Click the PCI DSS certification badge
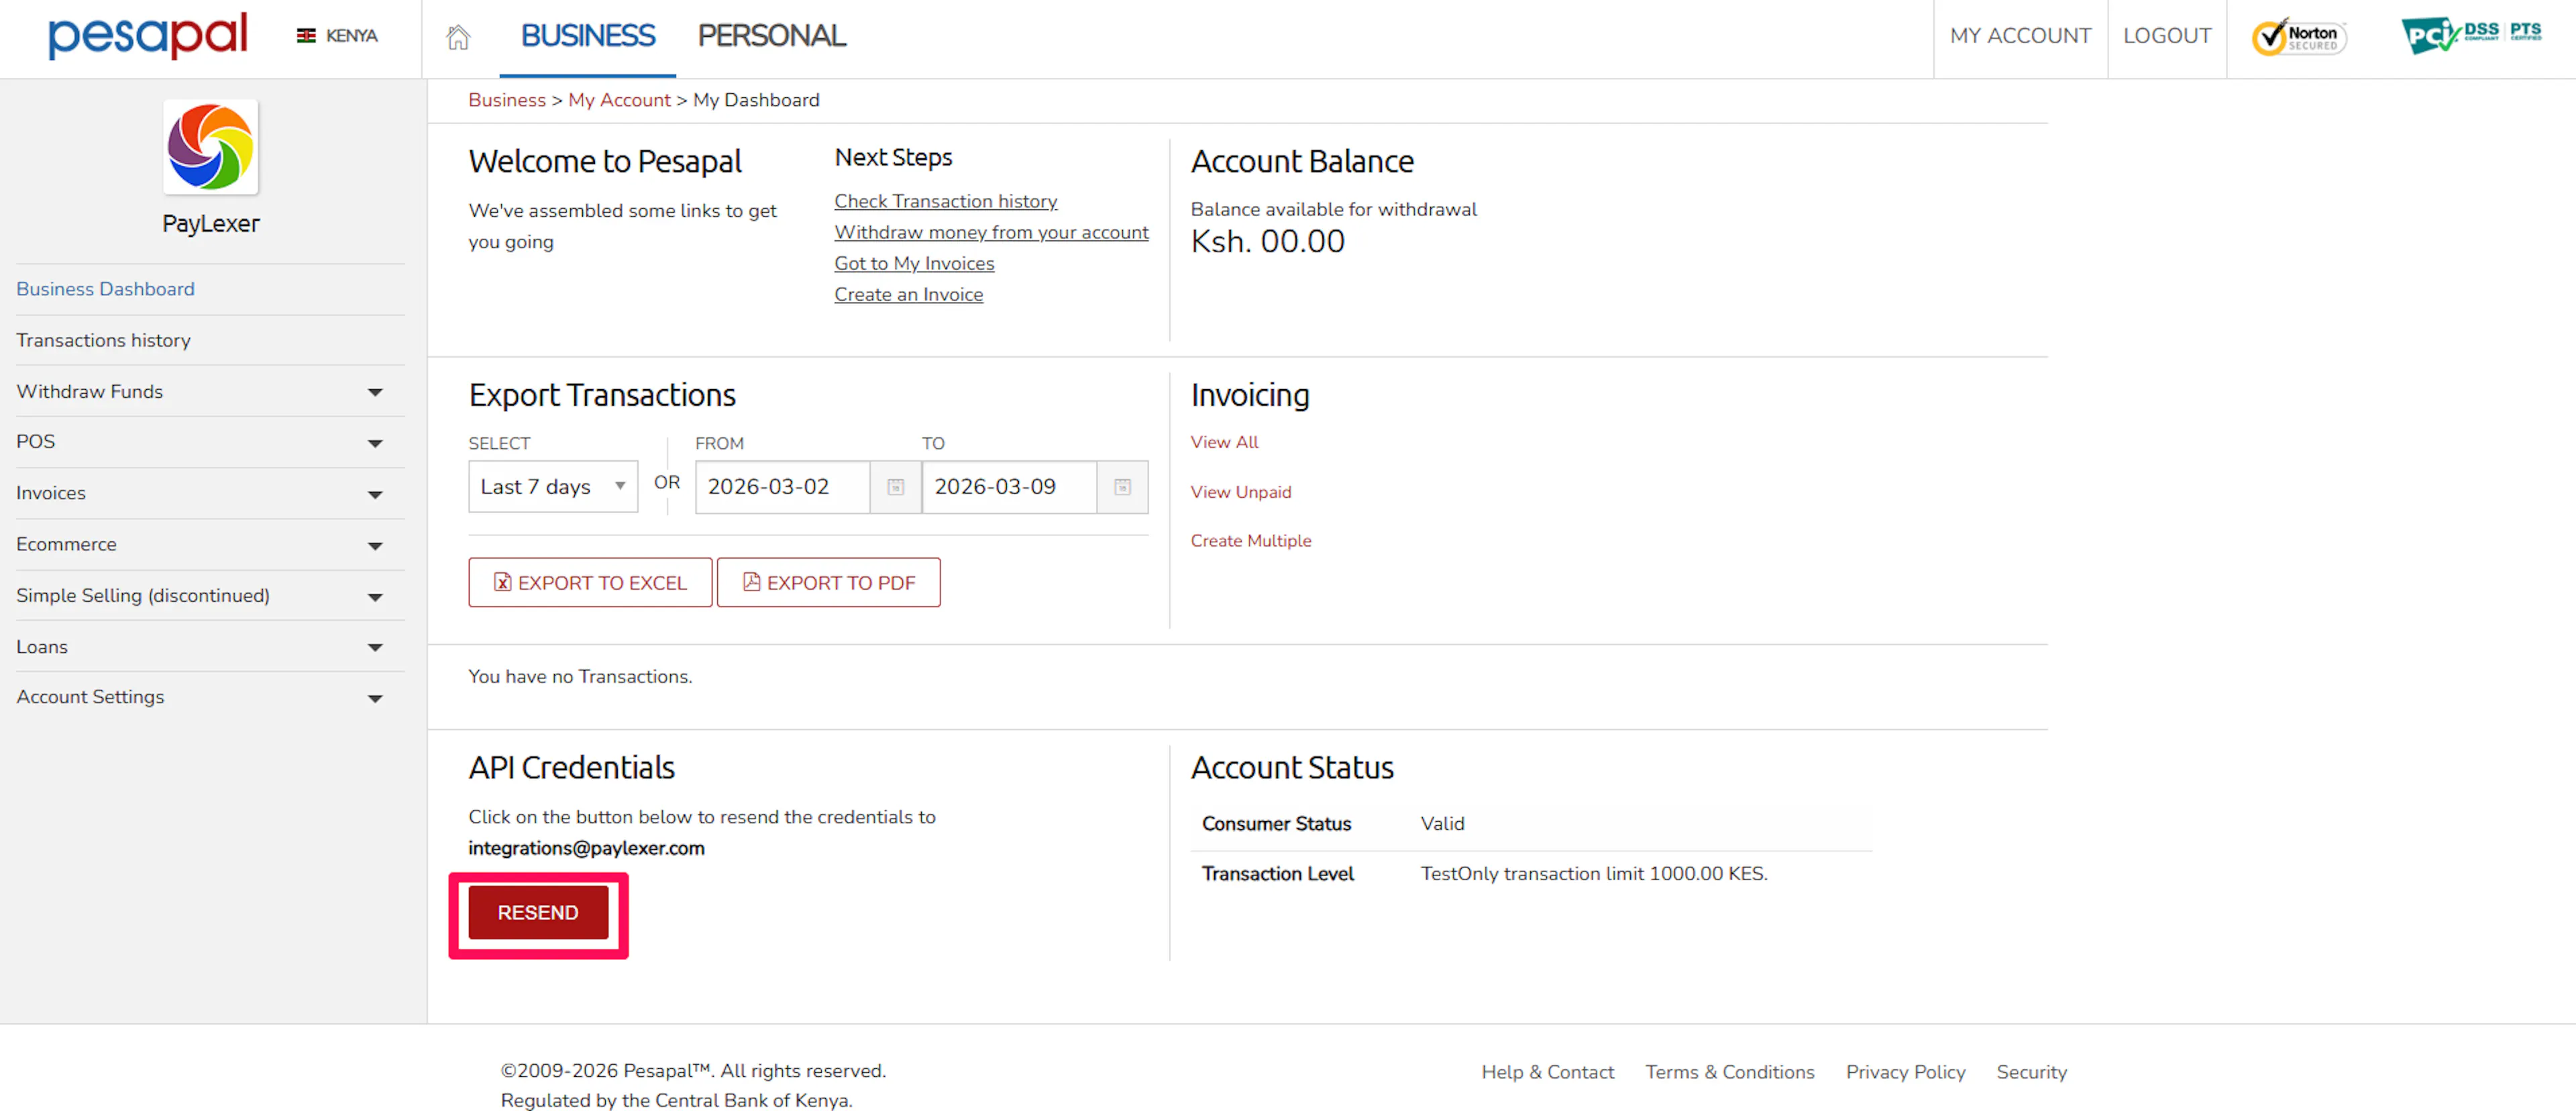Screen dimensions: 2576x1111 (2470, 35)
